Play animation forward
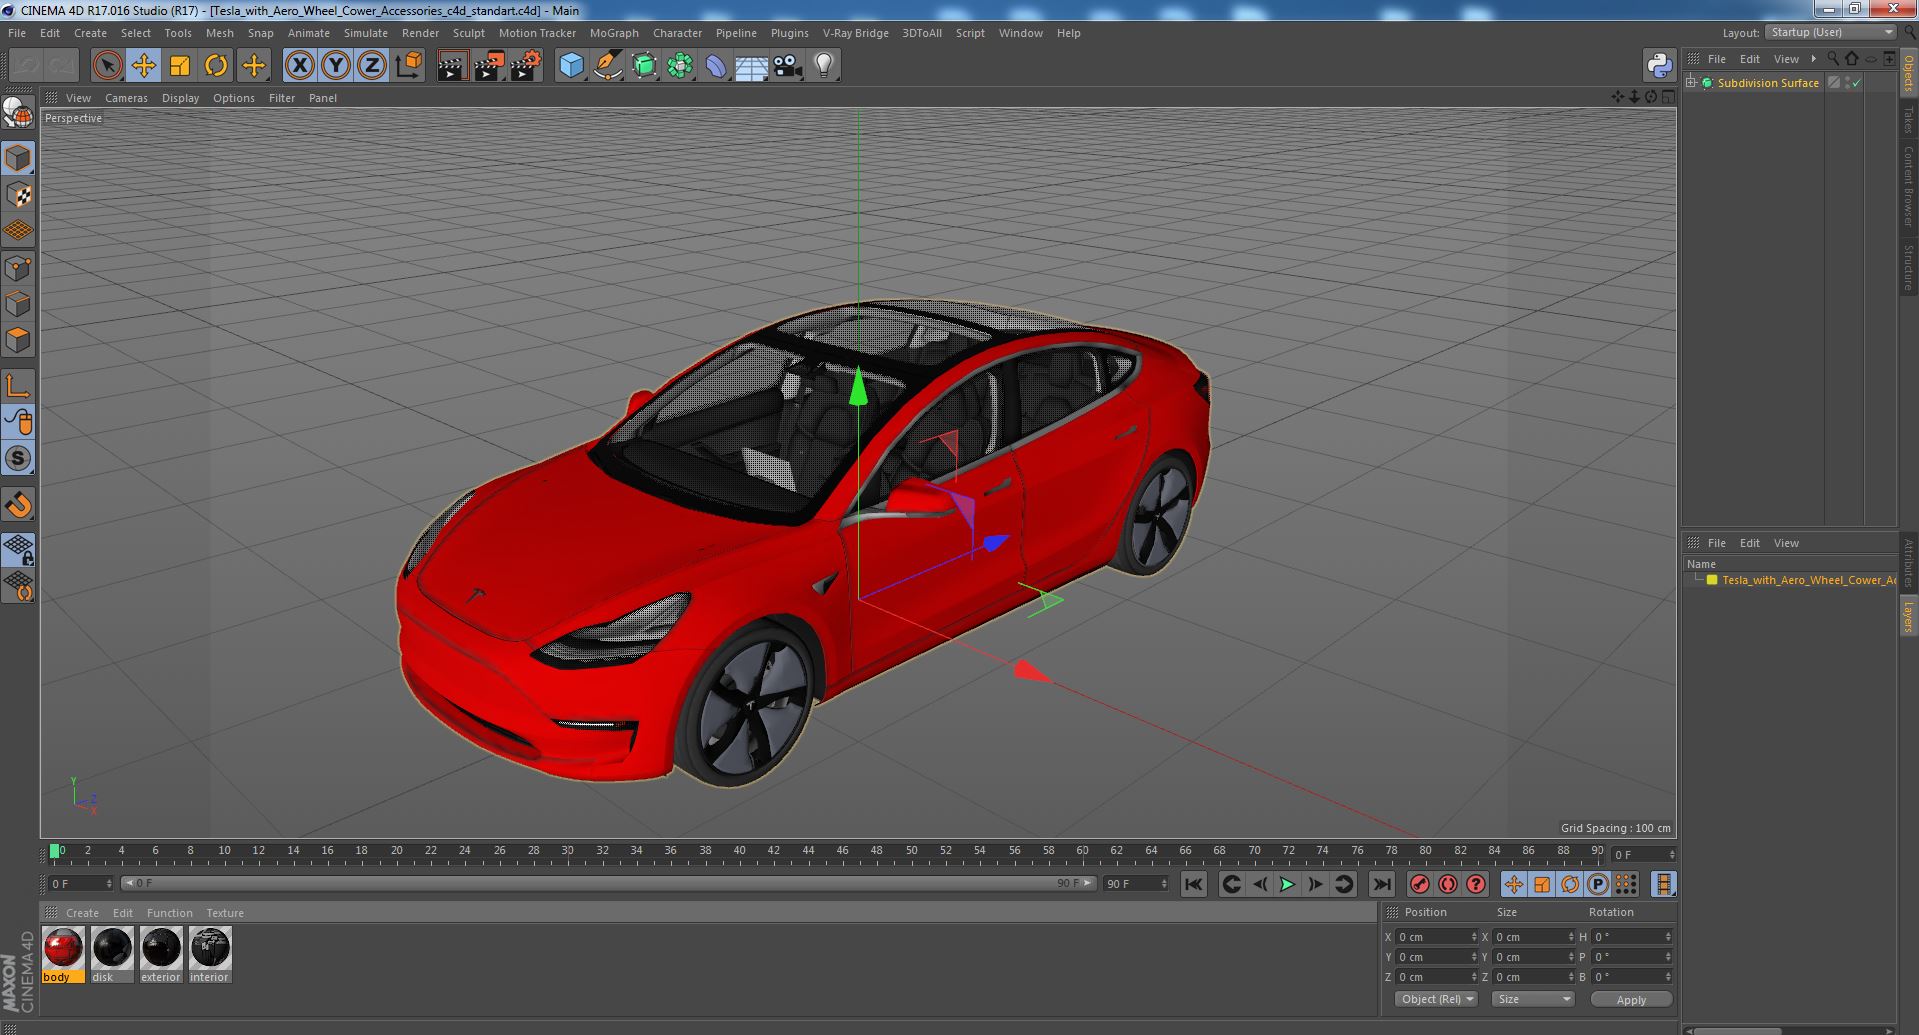The image size is (1919, 1035). tap(1287, 884)
